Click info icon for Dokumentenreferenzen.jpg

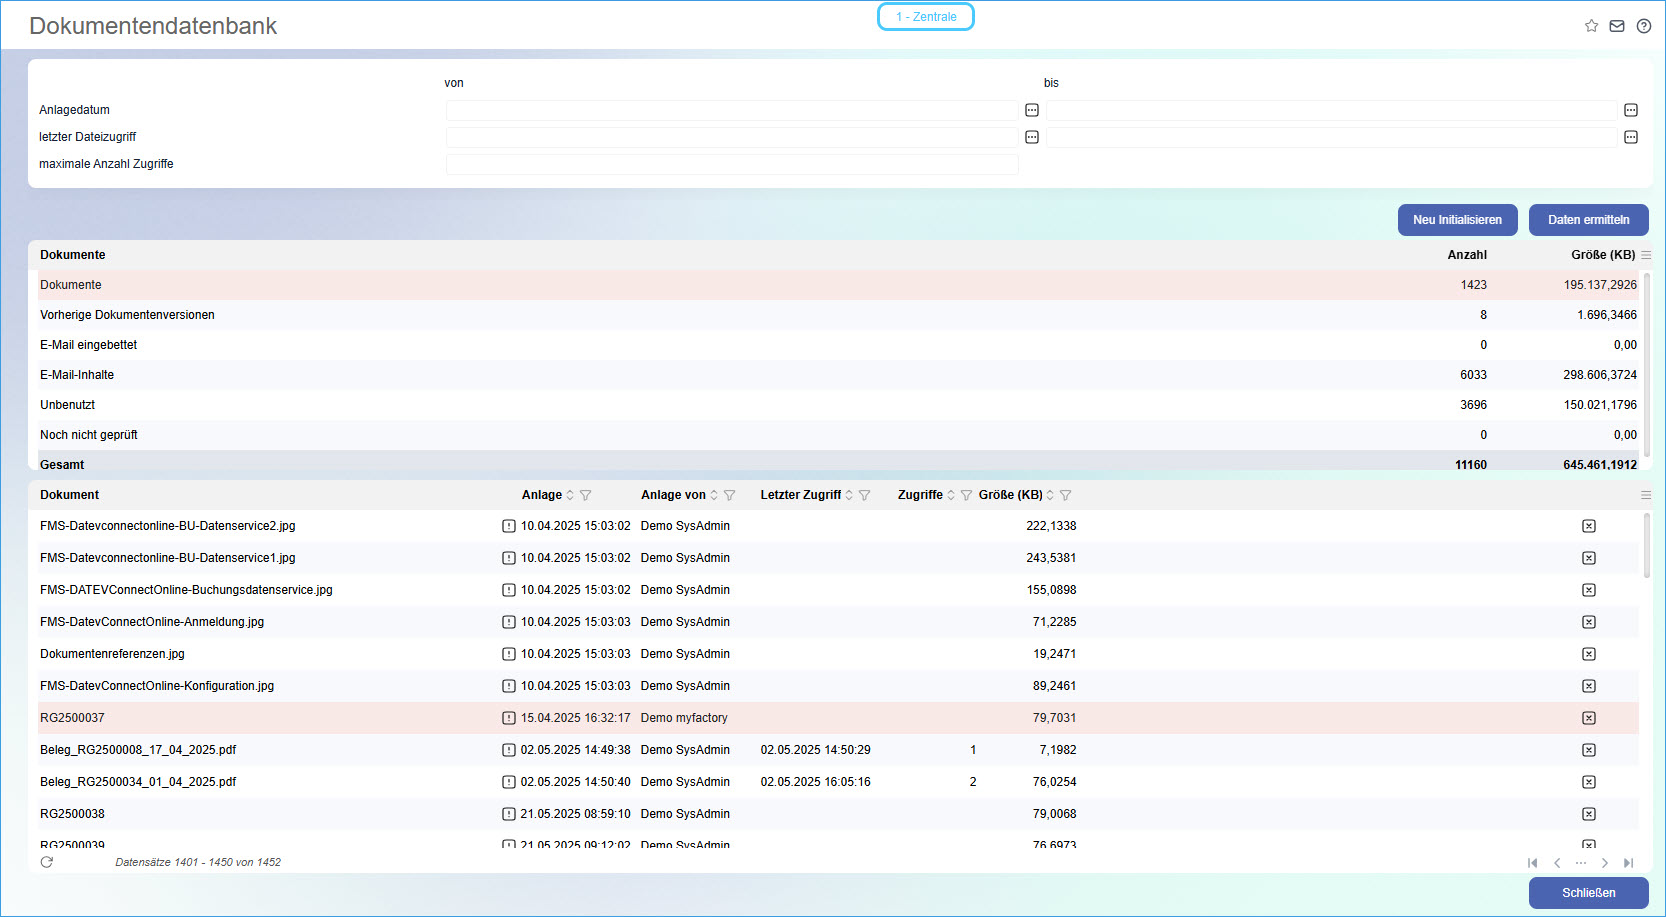coord(508,654)
